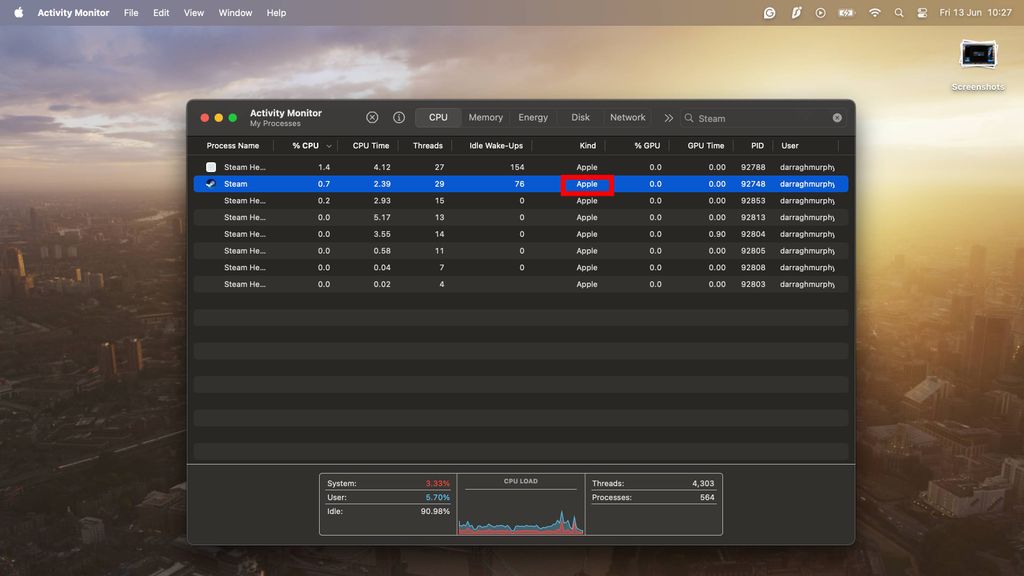Open process info with the (i) icon
1024x576 pixels.
398,117
